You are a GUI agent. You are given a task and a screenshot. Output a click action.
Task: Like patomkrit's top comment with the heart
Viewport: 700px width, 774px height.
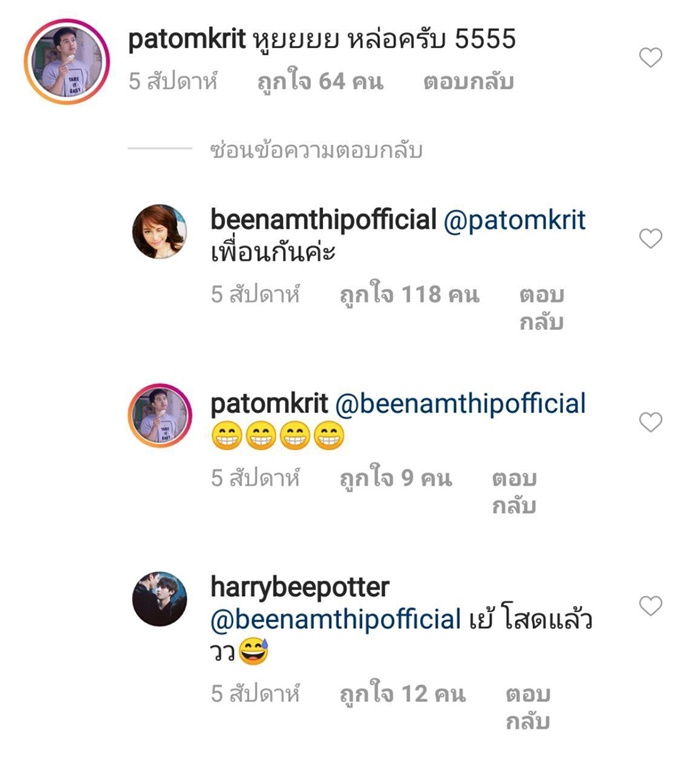coord(651,58)
